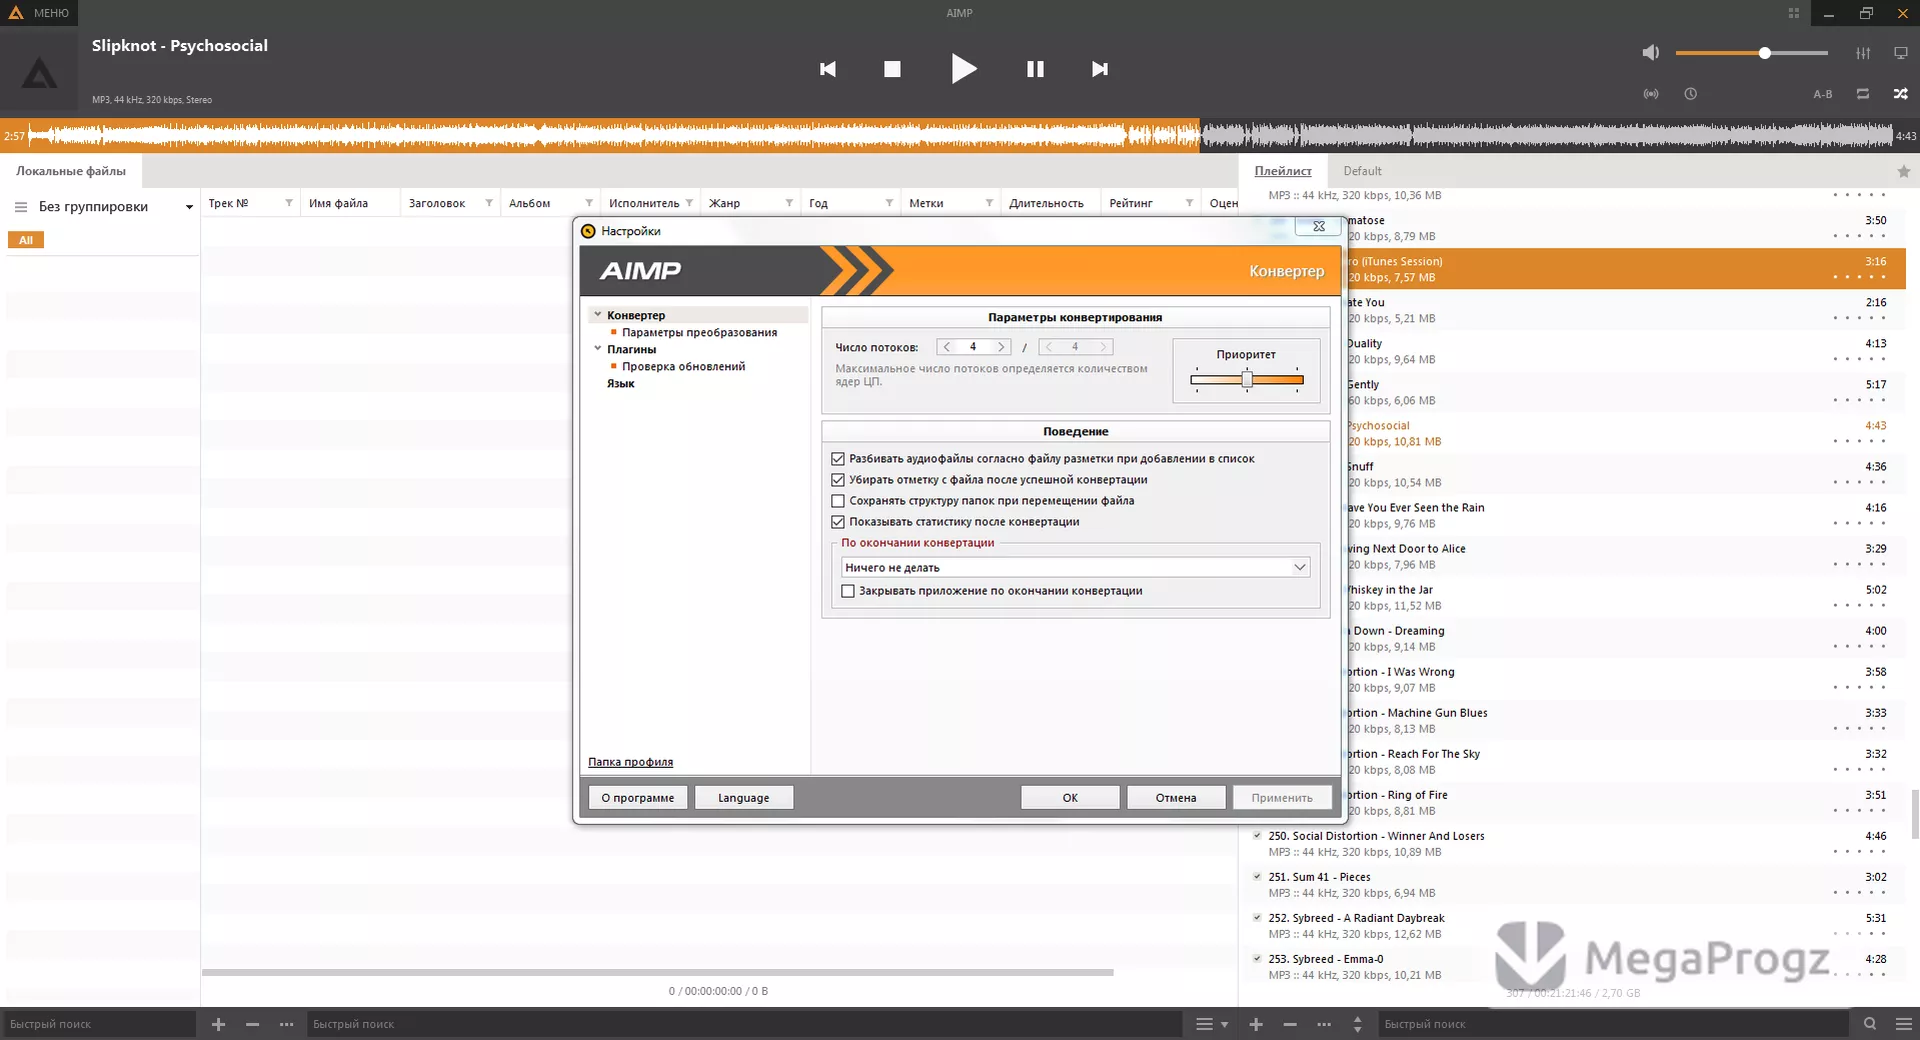Open playlist misc ellipsis icon

(1324, 1024)
